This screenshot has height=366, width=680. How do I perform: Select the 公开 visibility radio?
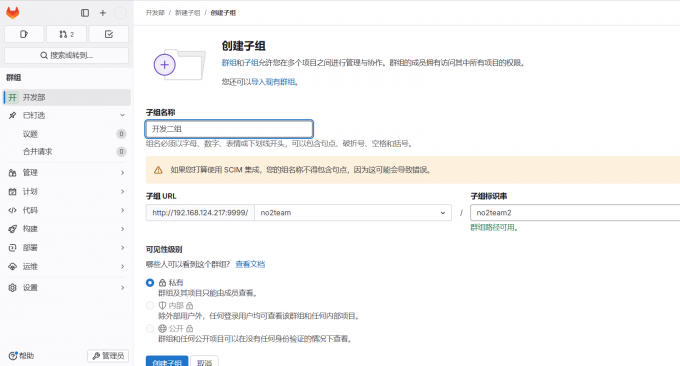[x=150, y=329]
